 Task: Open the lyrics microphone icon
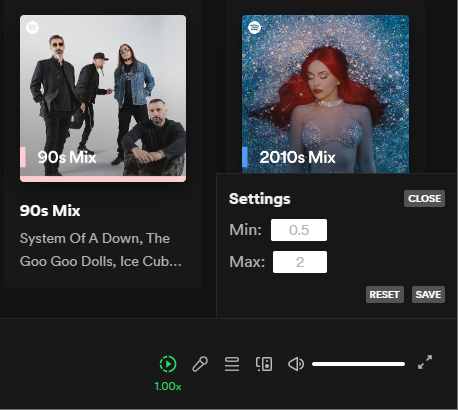point(200,364)
